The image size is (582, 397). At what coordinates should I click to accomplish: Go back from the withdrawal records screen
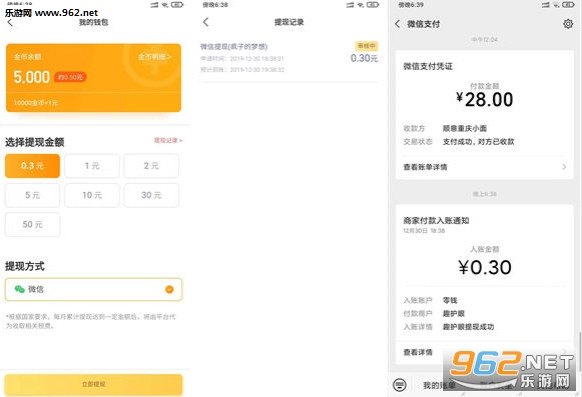206,22
